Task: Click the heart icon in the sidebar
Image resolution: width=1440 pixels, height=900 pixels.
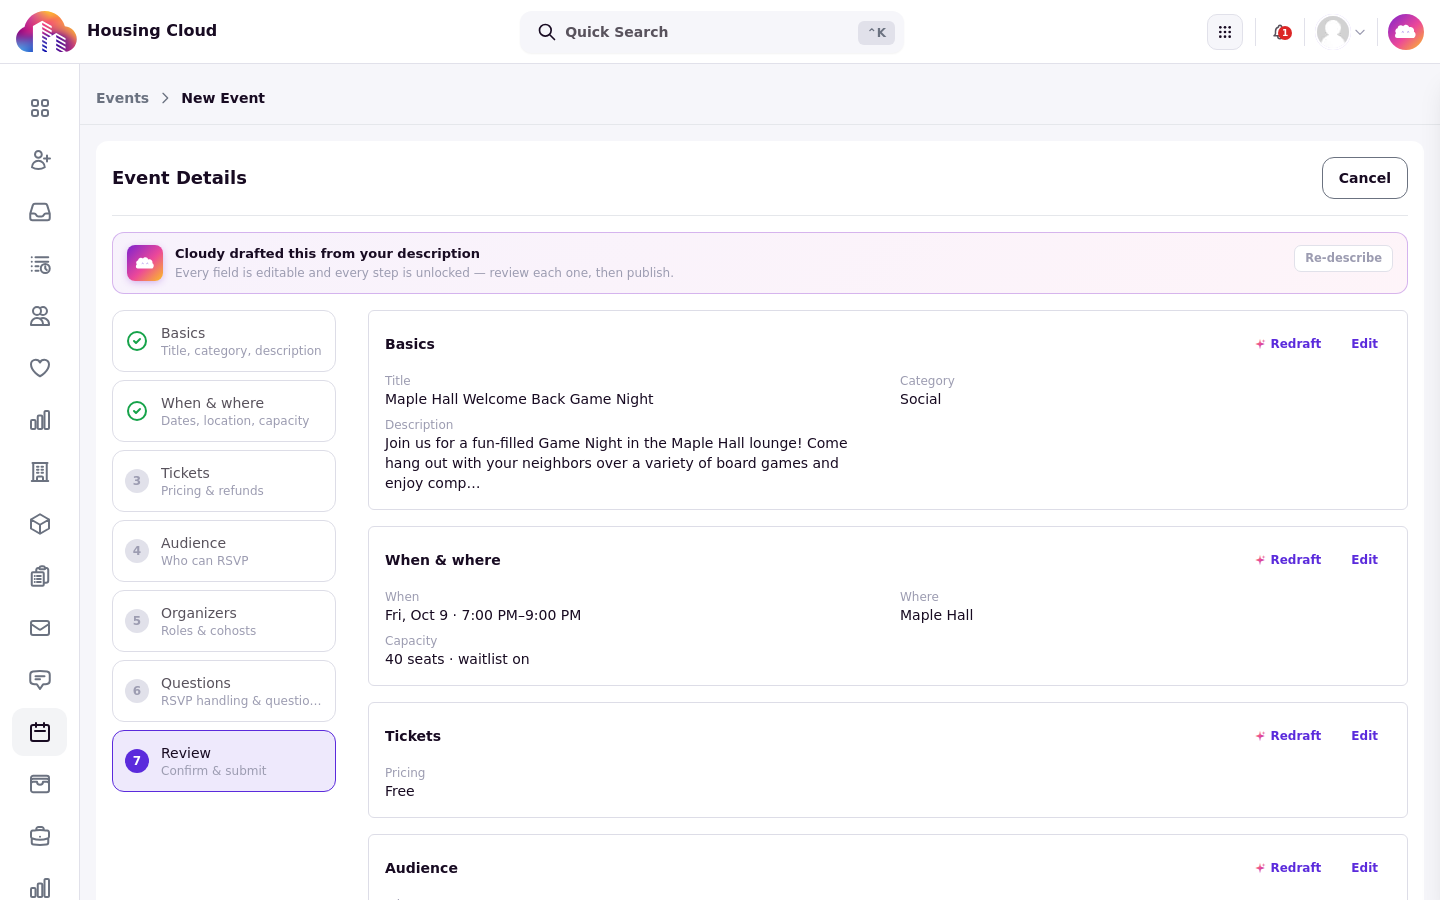Action: 40,368
